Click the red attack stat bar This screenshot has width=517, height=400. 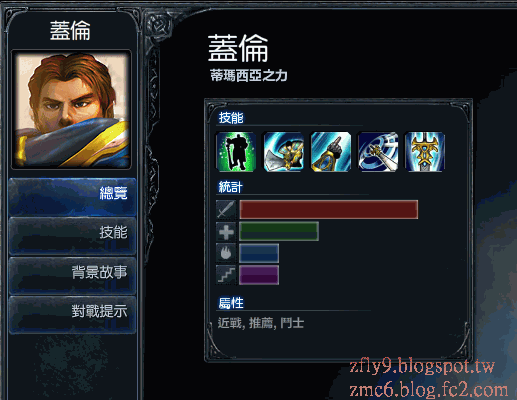[x=329, y=210]
